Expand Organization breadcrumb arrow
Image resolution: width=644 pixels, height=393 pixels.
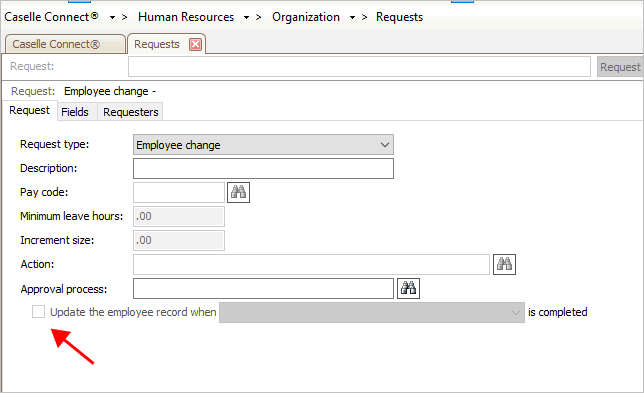(352, 17)
